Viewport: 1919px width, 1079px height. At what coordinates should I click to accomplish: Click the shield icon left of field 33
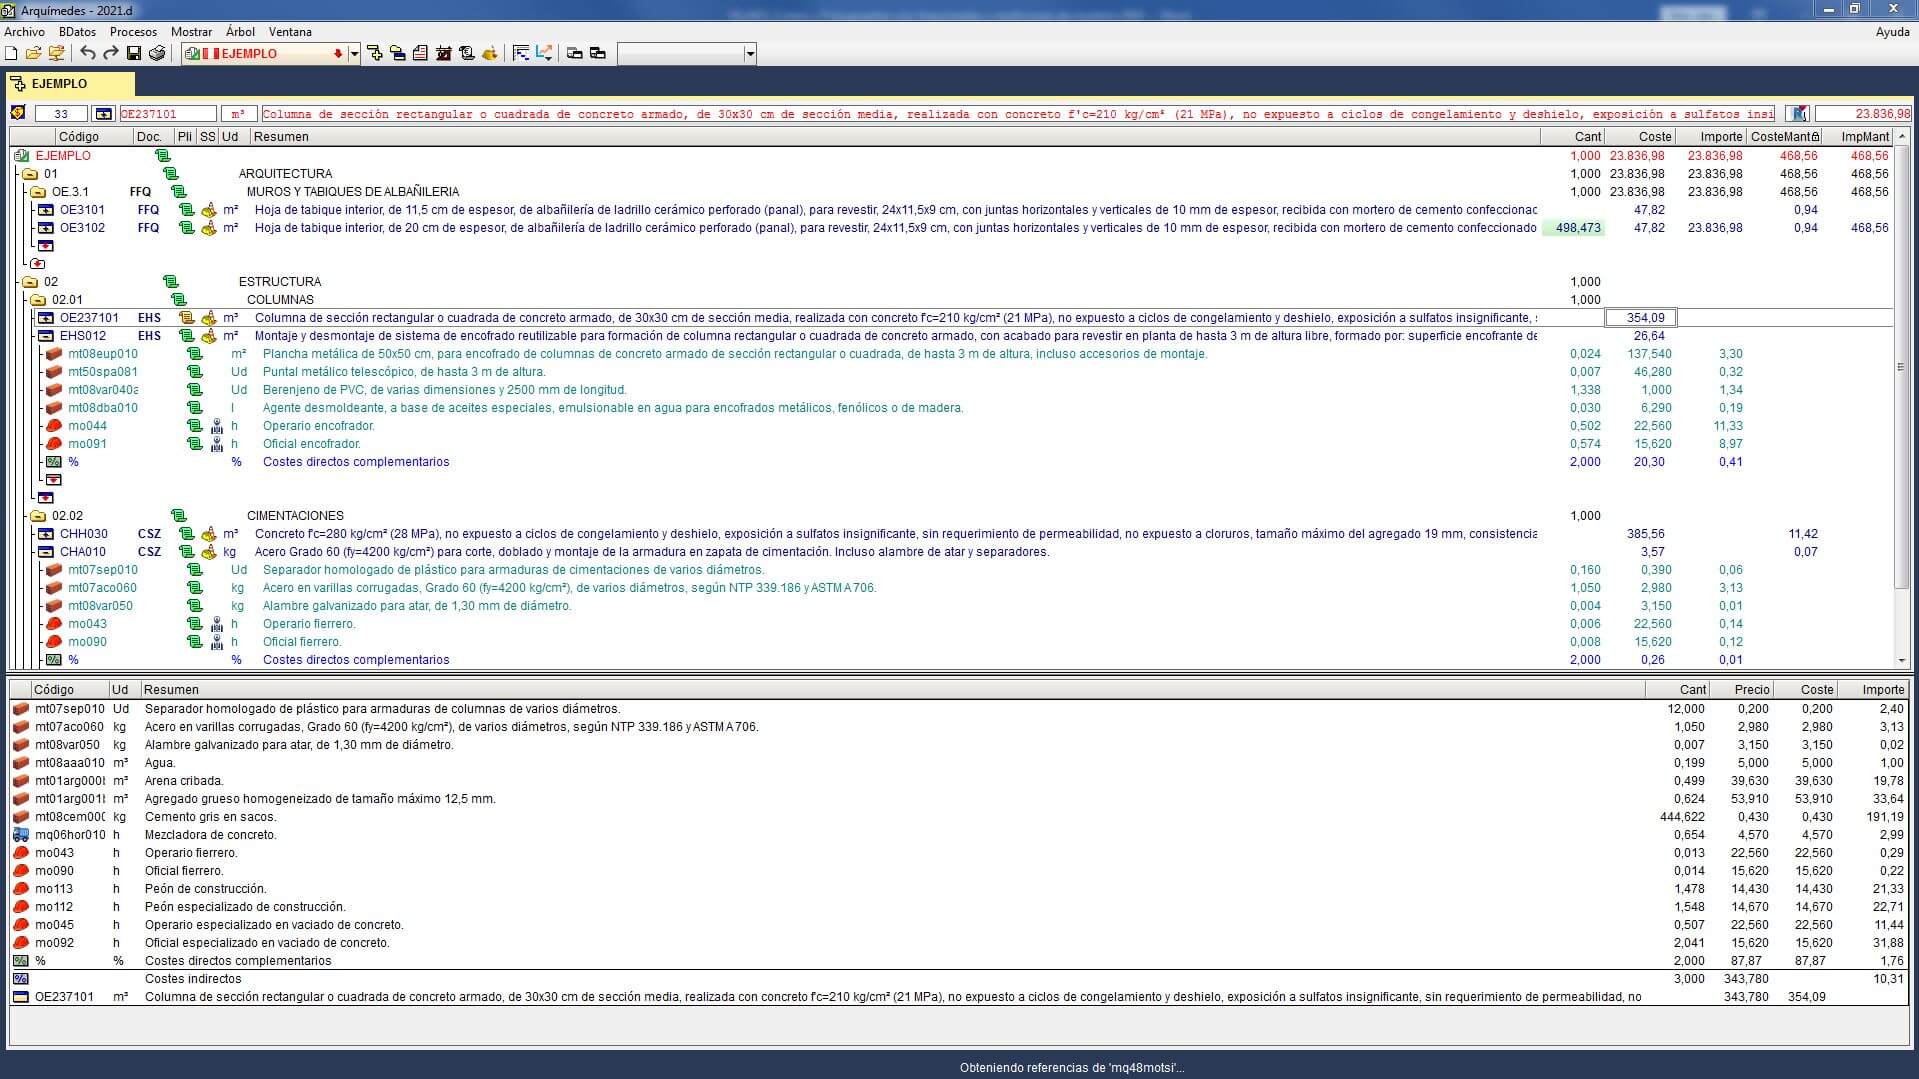tap(18, 114)
